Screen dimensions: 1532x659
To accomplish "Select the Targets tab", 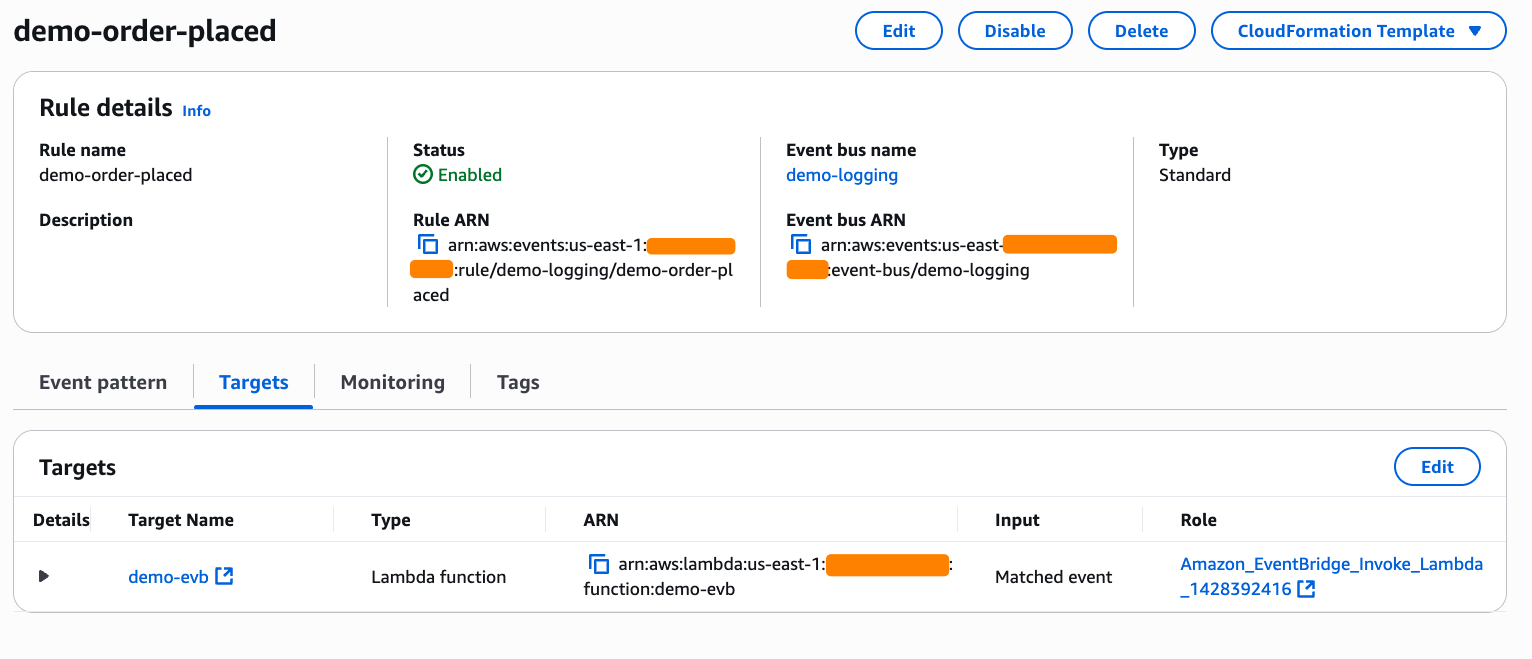I will (254, 382).
